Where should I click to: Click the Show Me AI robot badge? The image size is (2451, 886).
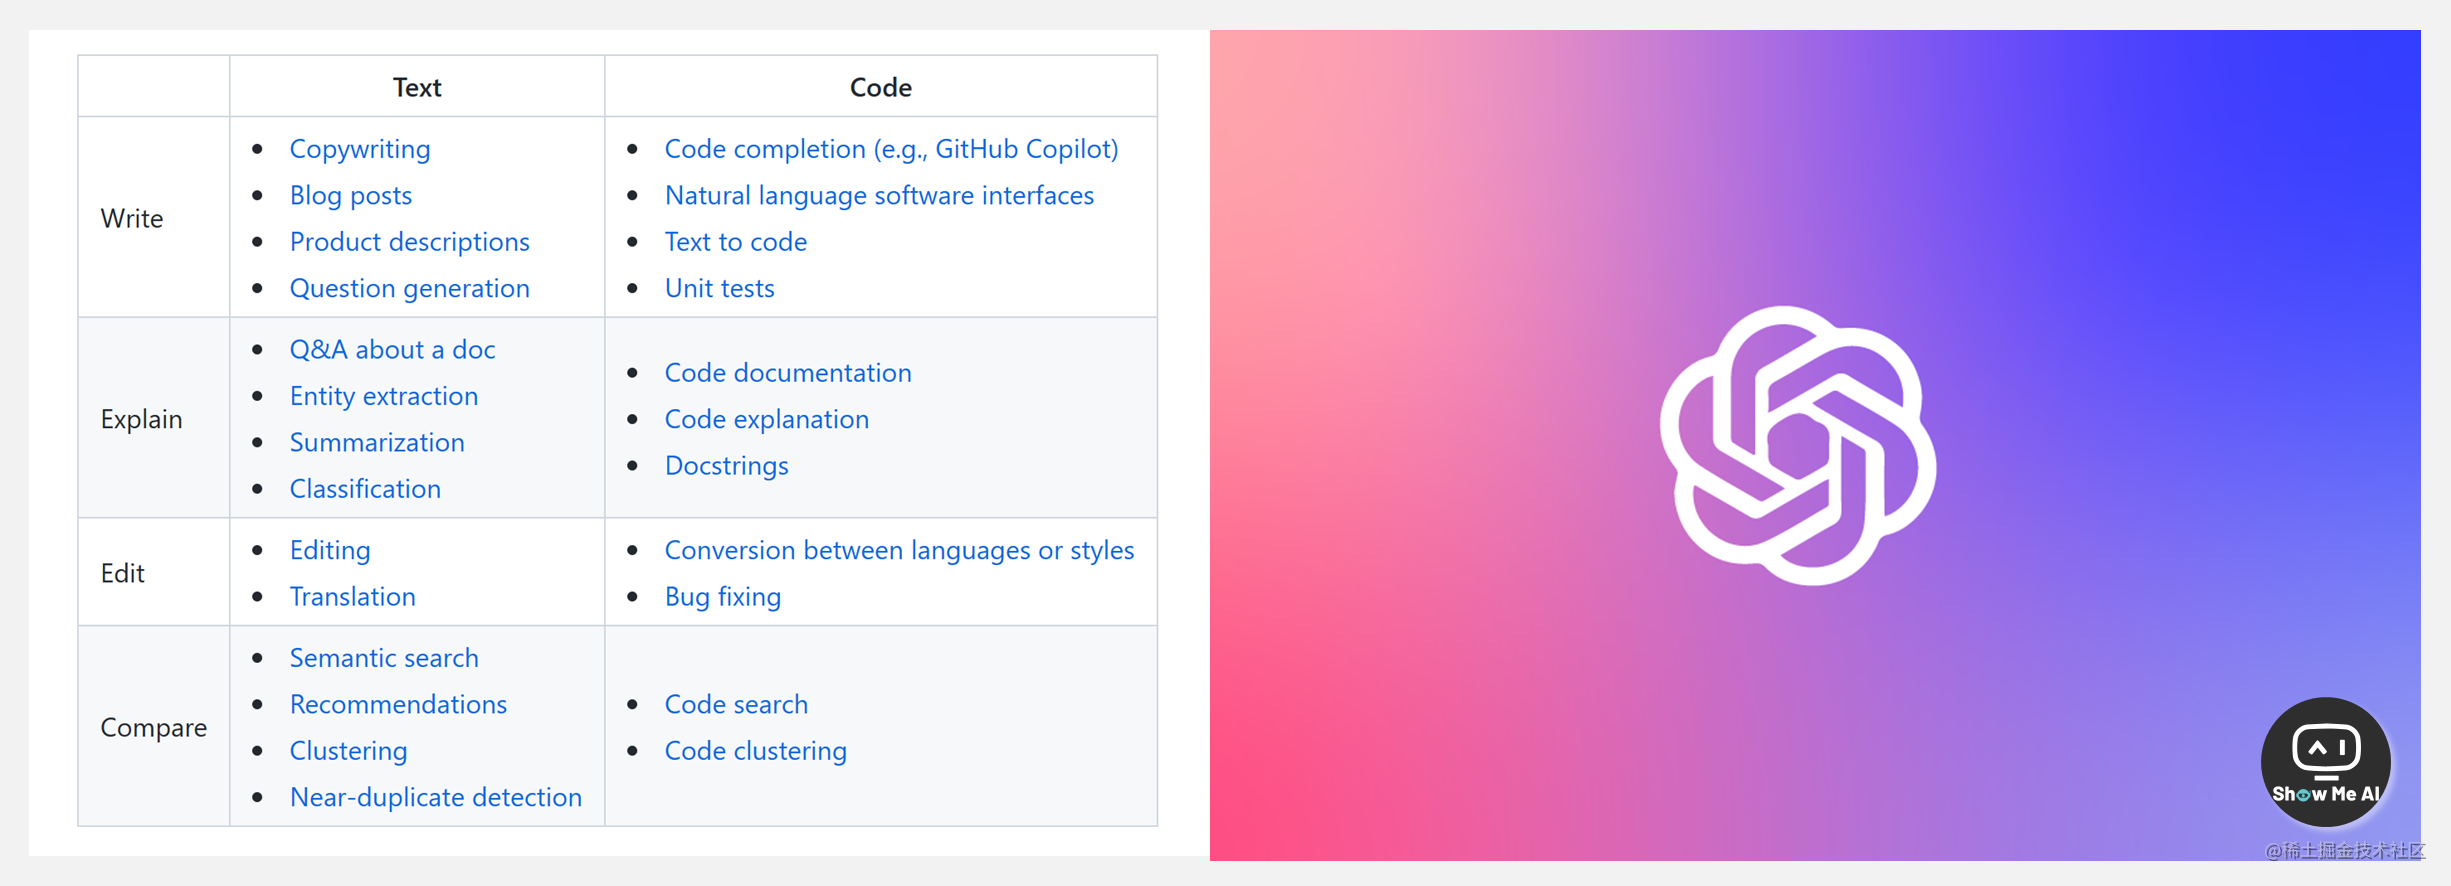[x=2325, y=762]
